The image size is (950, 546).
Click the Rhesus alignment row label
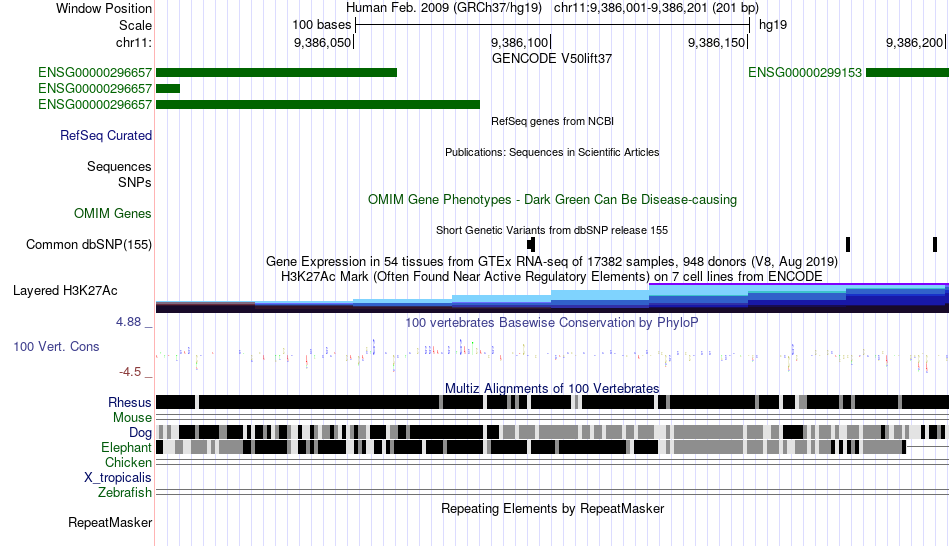coord(130,402)
